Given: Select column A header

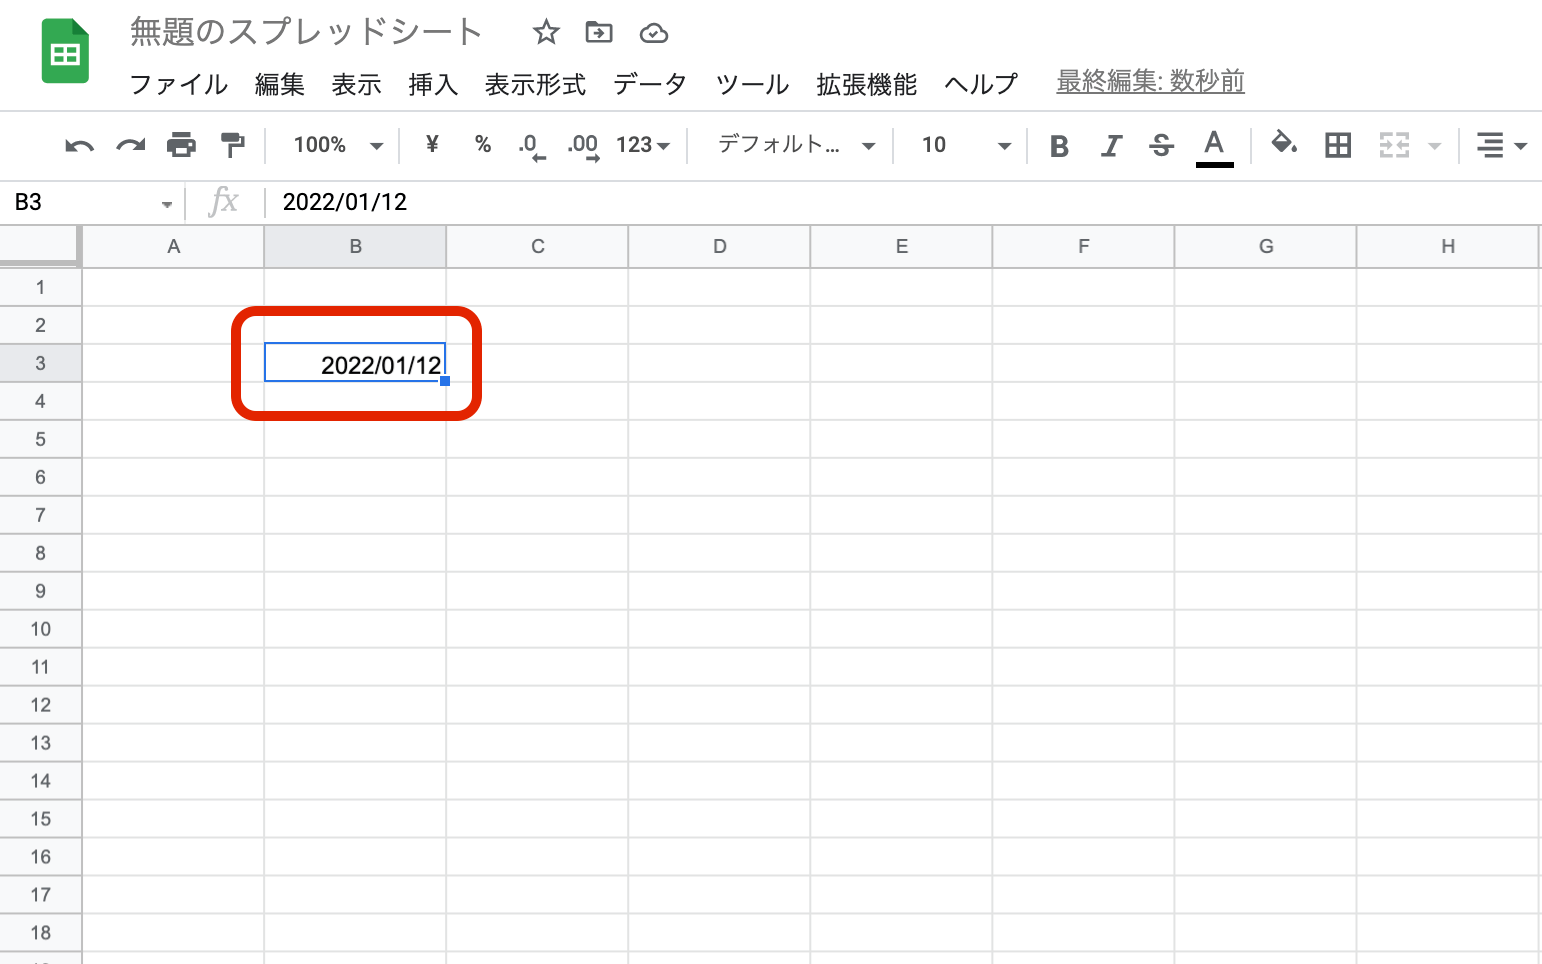Looking at the screenshot, I should [x=173, y=247].
